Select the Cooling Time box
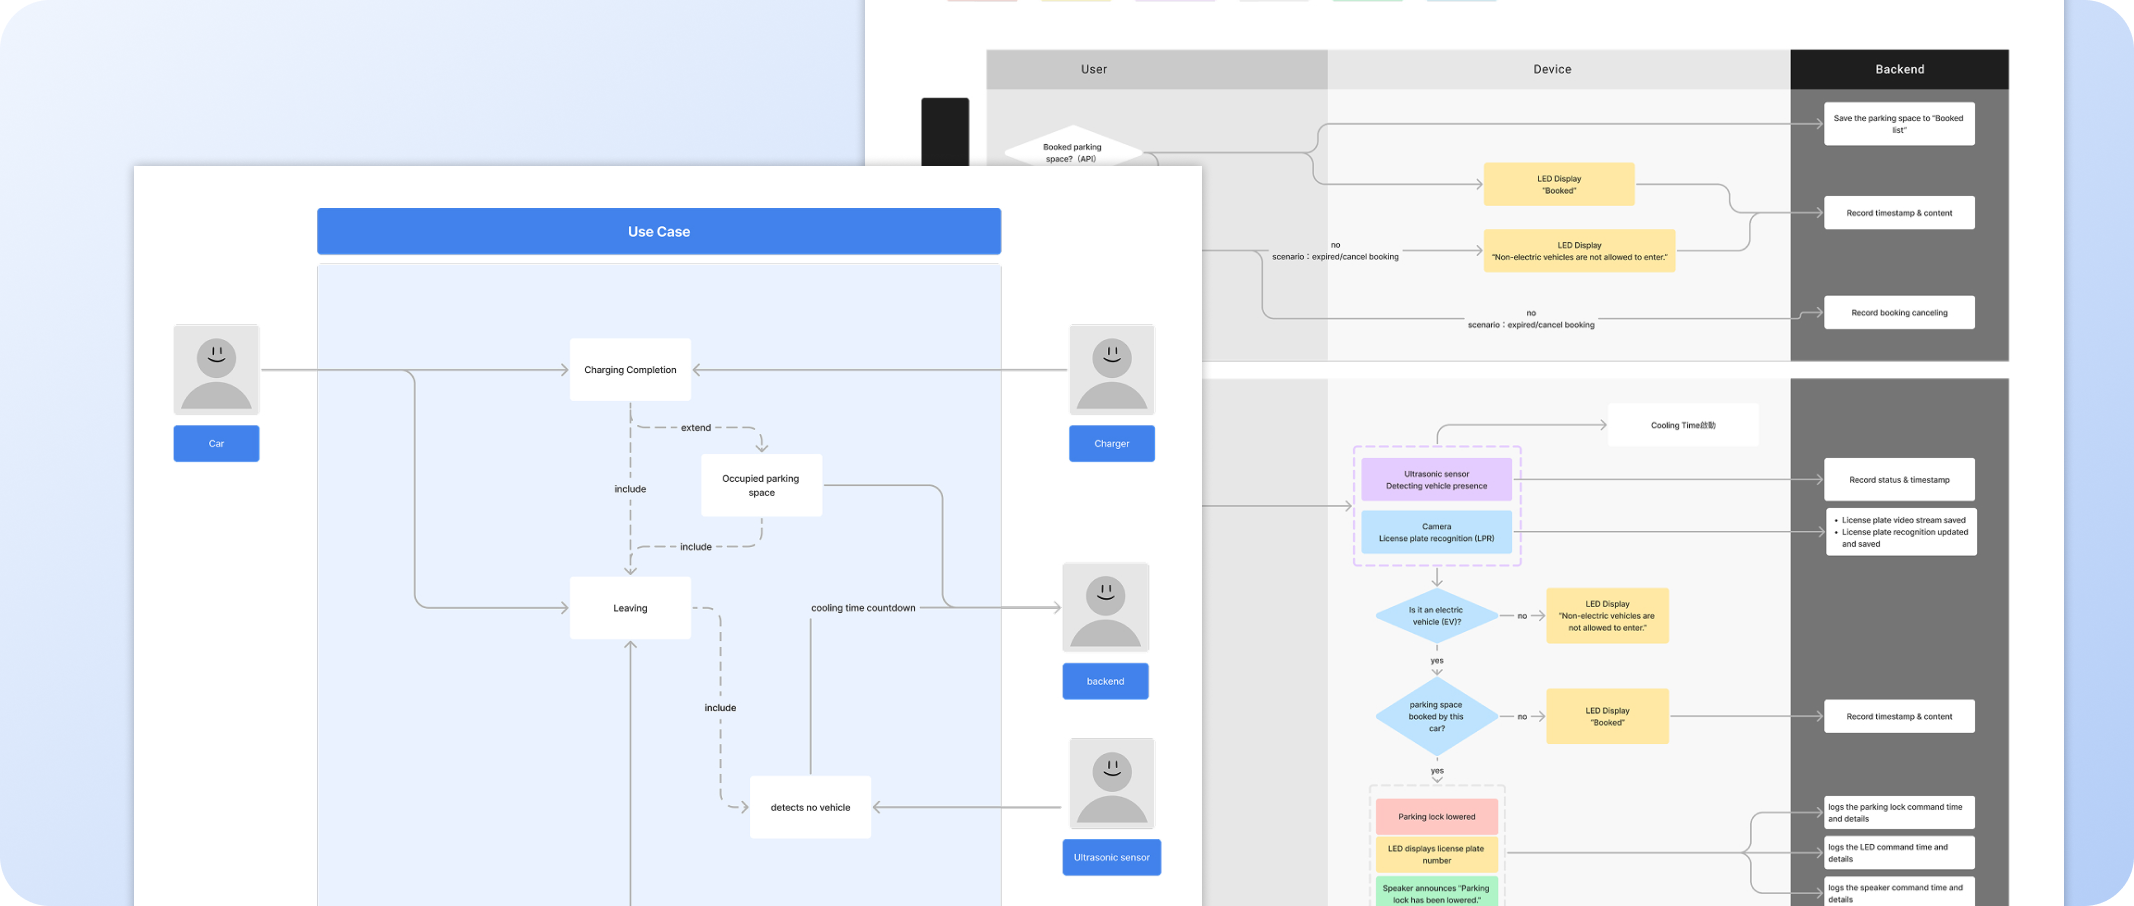 click(1683, 425)
